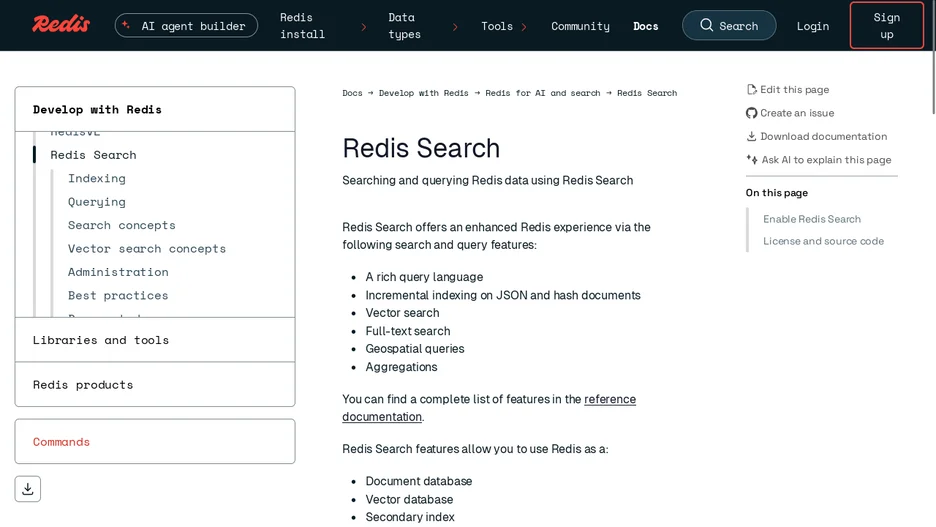Open Best practices in the sidebar
Viewport: 936px width, 527px height.
click(x=118, y=295)
